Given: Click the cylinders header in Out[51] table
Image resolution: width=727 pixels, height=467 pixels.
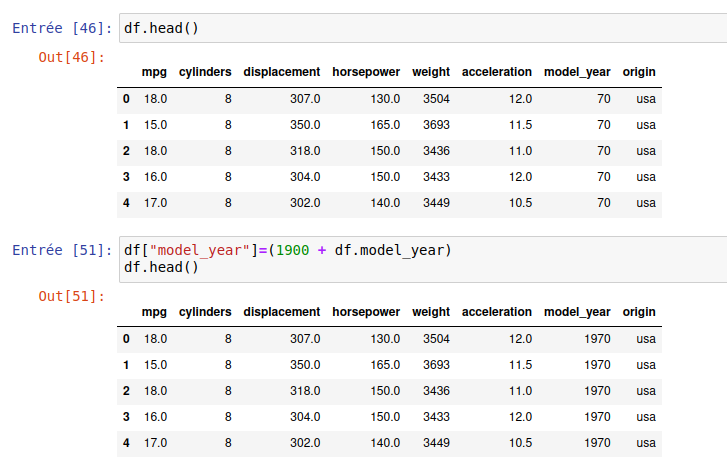Looking at the screenshot, I should [205, 312].
